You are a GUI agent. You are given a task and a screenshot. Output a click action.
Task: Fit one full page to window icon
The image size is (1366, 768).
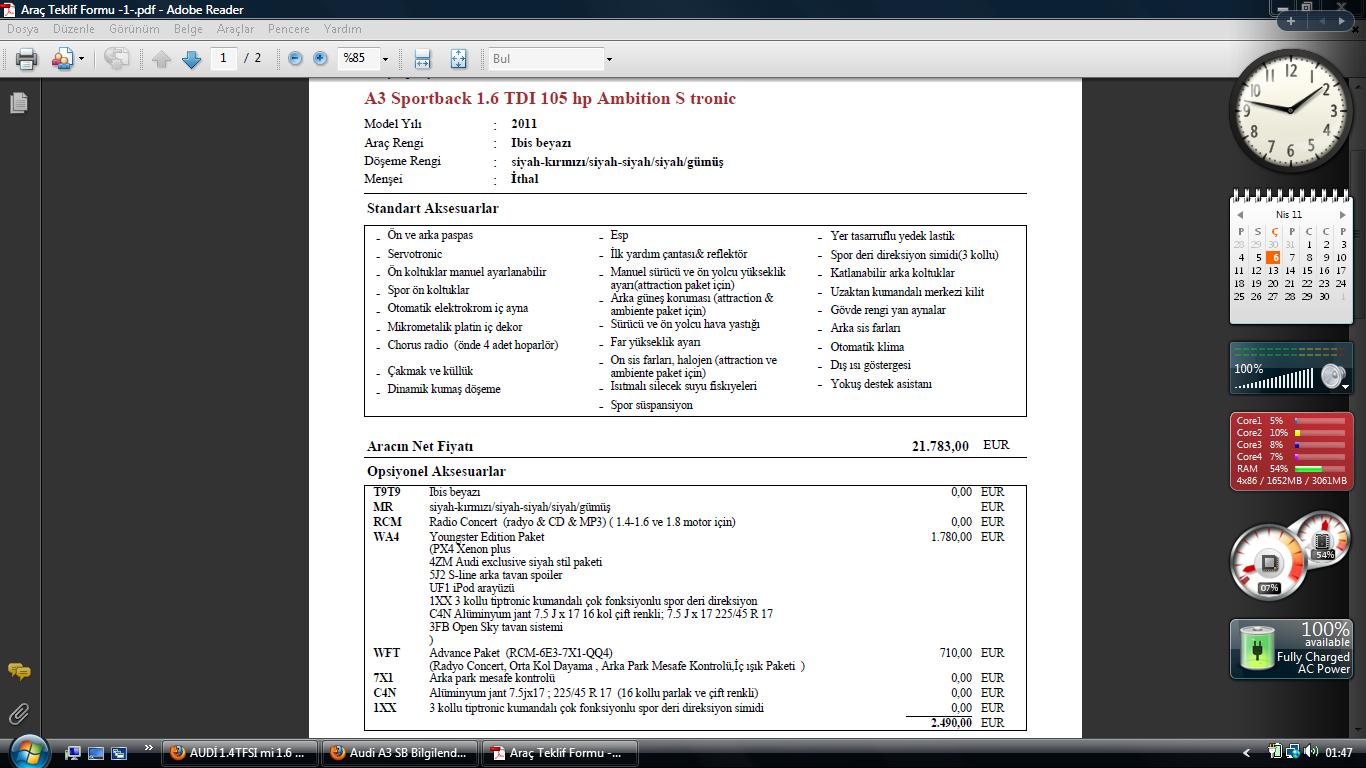pyautogui.click(x=458, y=59)
